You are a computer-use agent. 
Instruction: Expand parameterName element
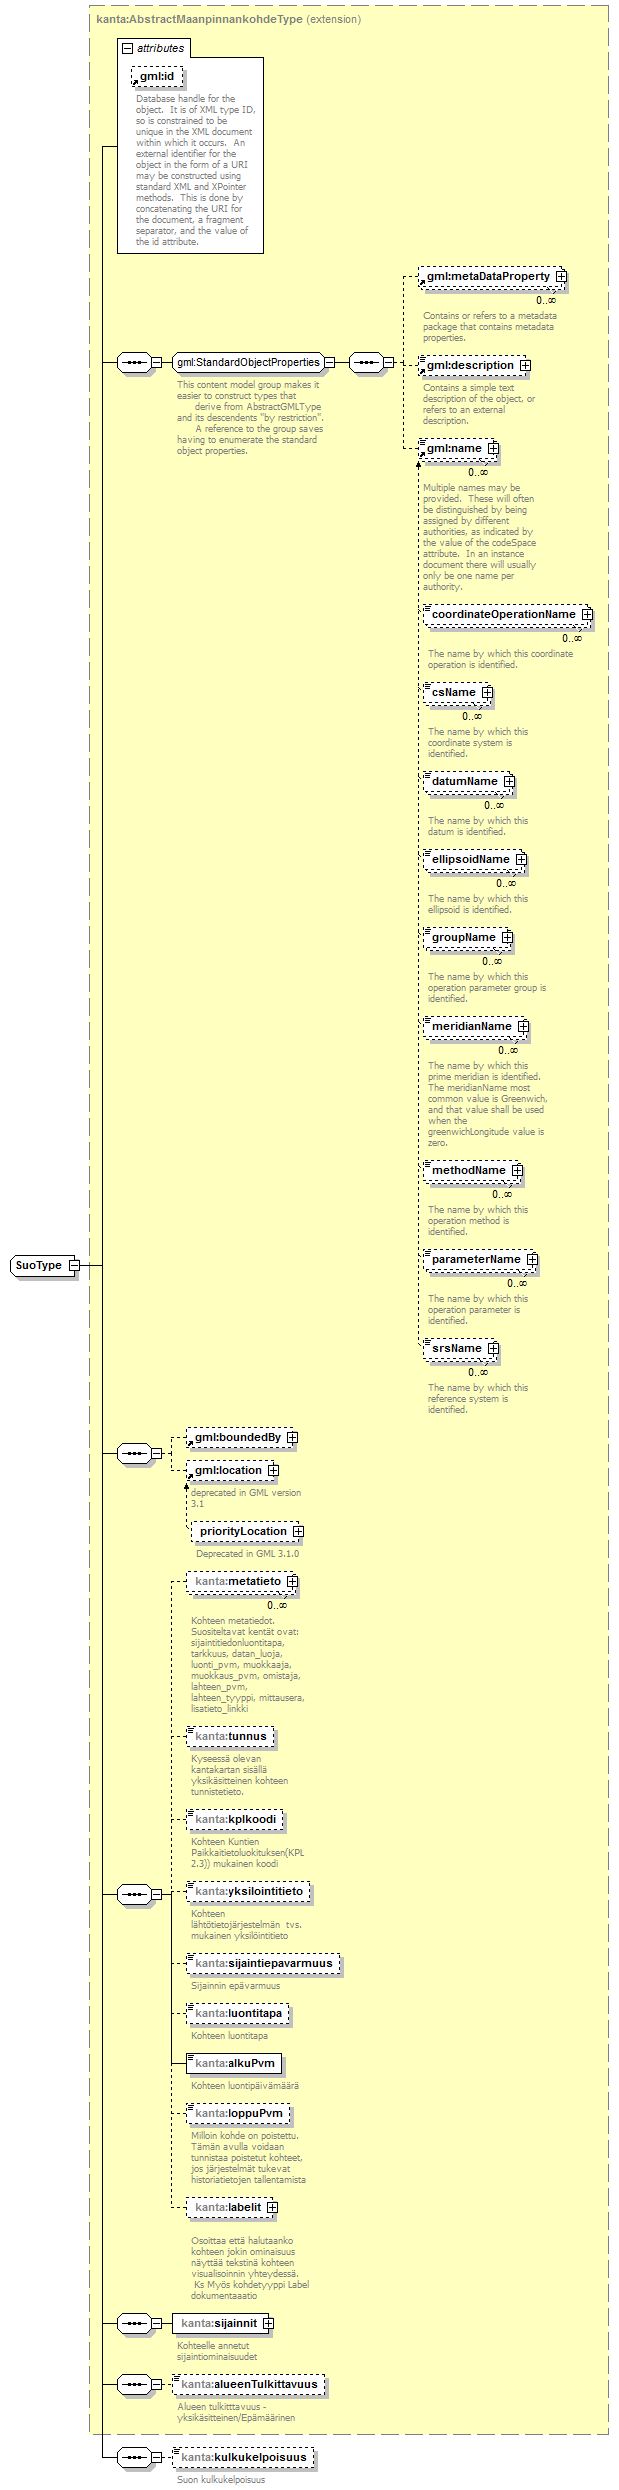coord(532,1259)
